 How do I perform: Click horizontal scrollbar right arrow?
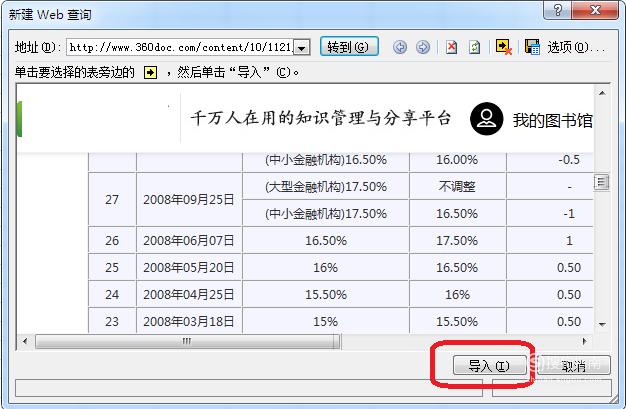[585, 341]
